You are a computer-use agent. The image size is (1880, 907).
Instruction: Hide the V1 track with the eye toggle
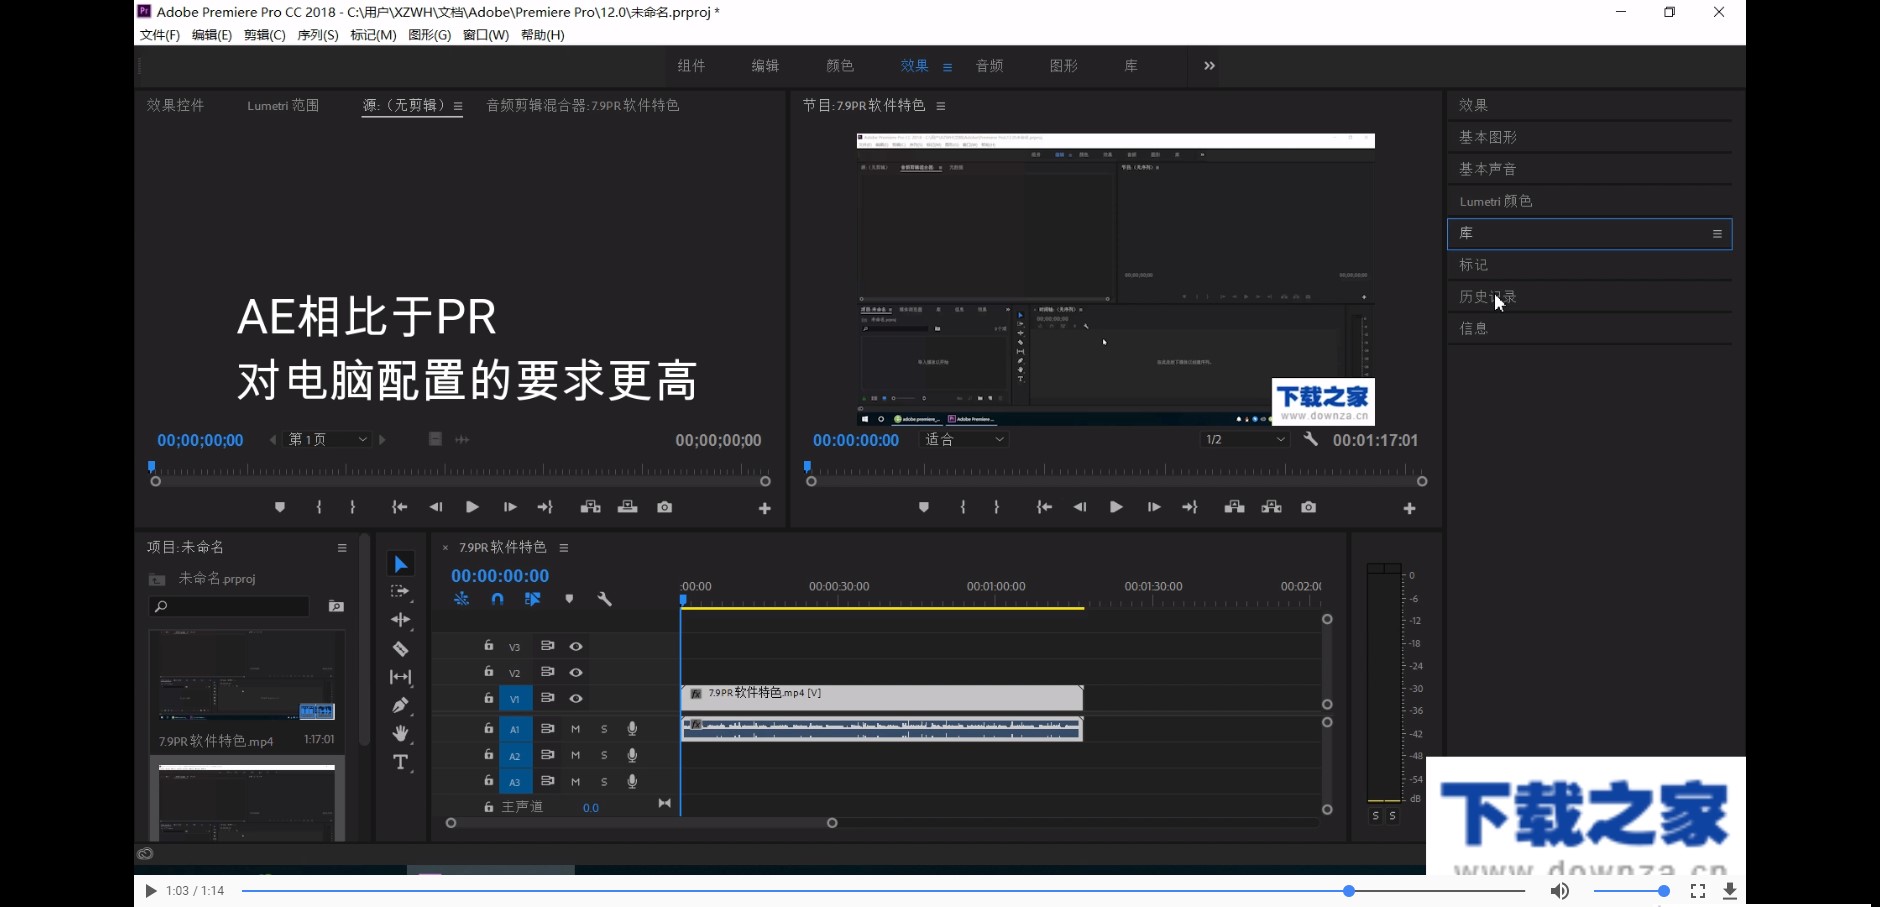tap(577, 698)
